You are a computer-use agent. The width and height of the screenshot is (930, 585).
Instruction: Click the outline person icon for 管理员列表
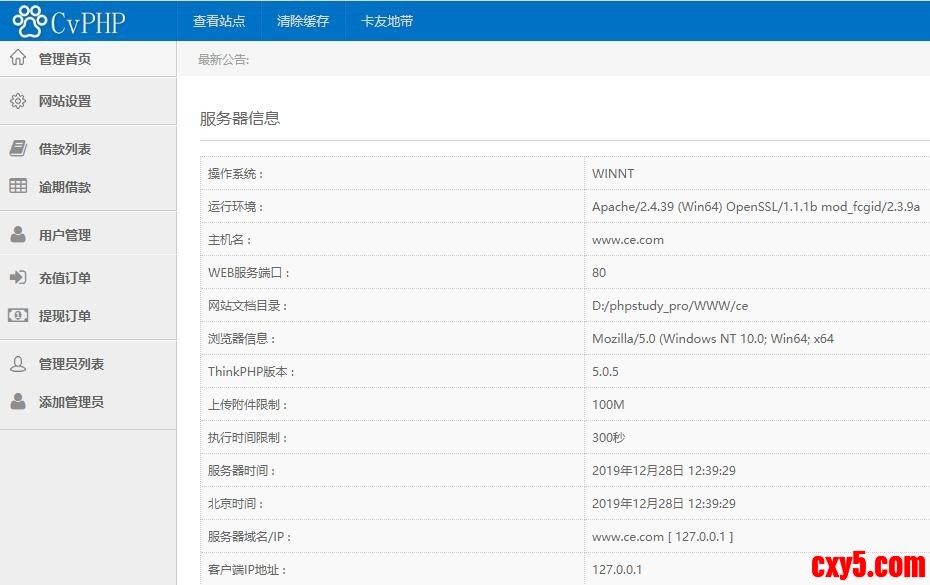[18, 364]
